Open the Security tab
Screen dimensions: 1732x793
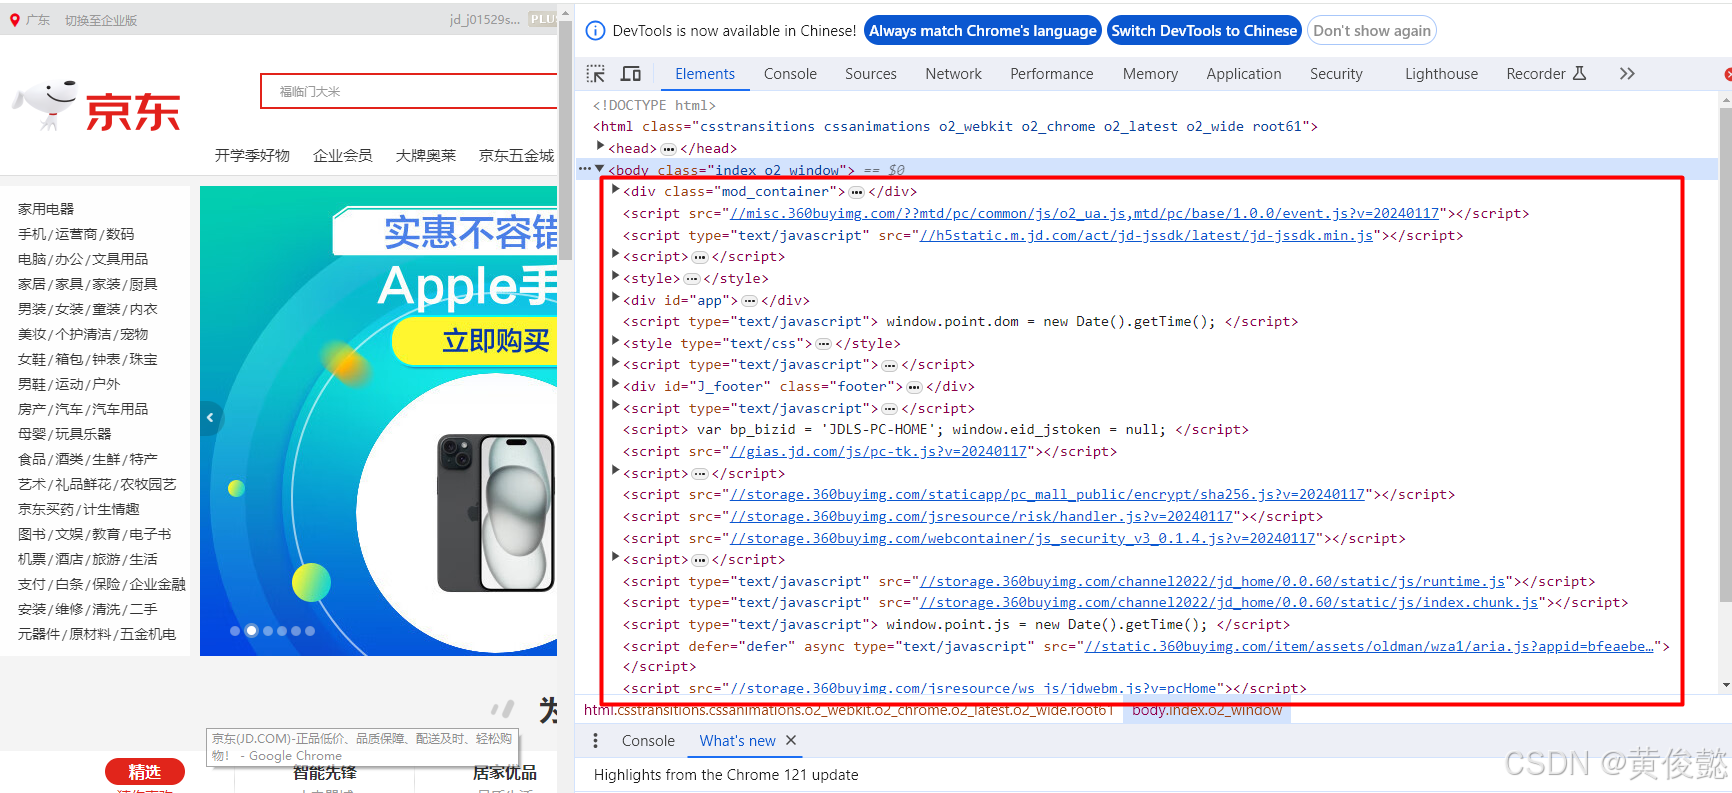click(x=1336, y=74)
